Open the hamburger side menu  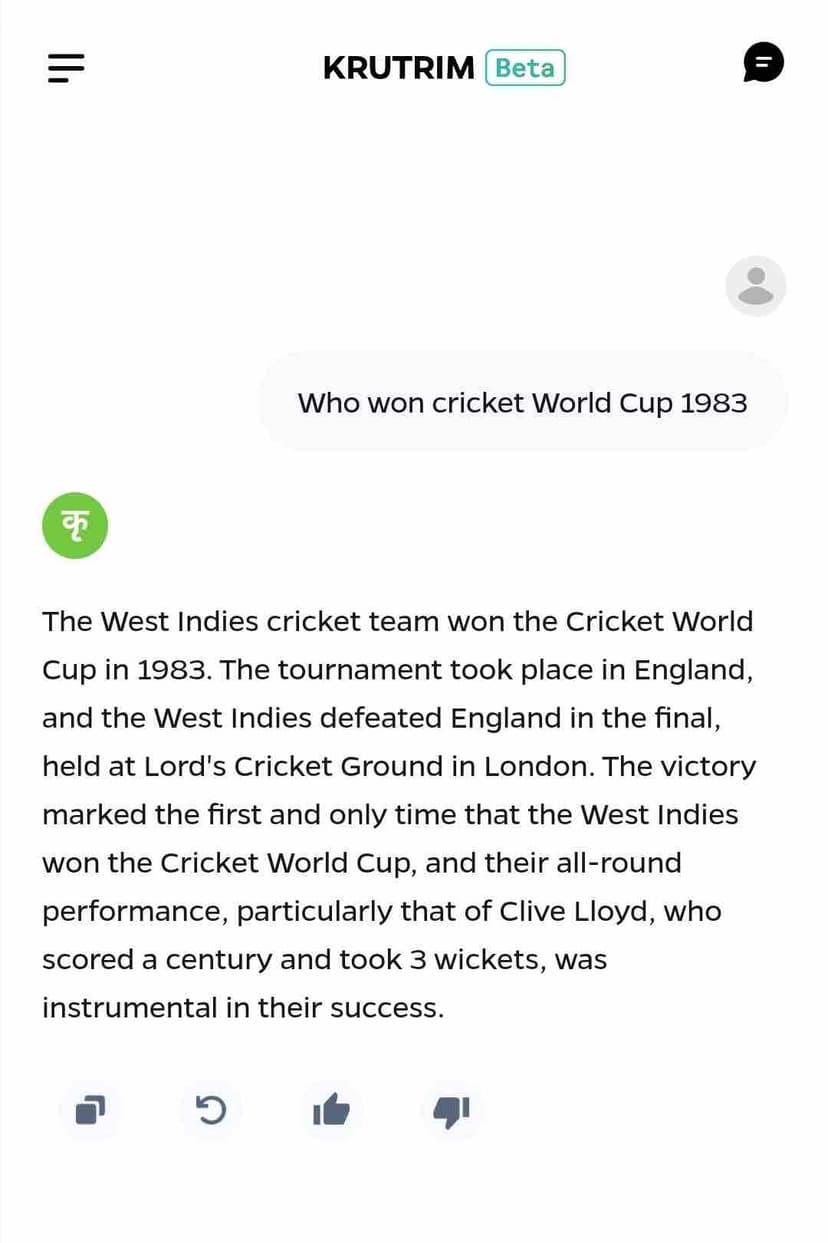coord(66,67)
